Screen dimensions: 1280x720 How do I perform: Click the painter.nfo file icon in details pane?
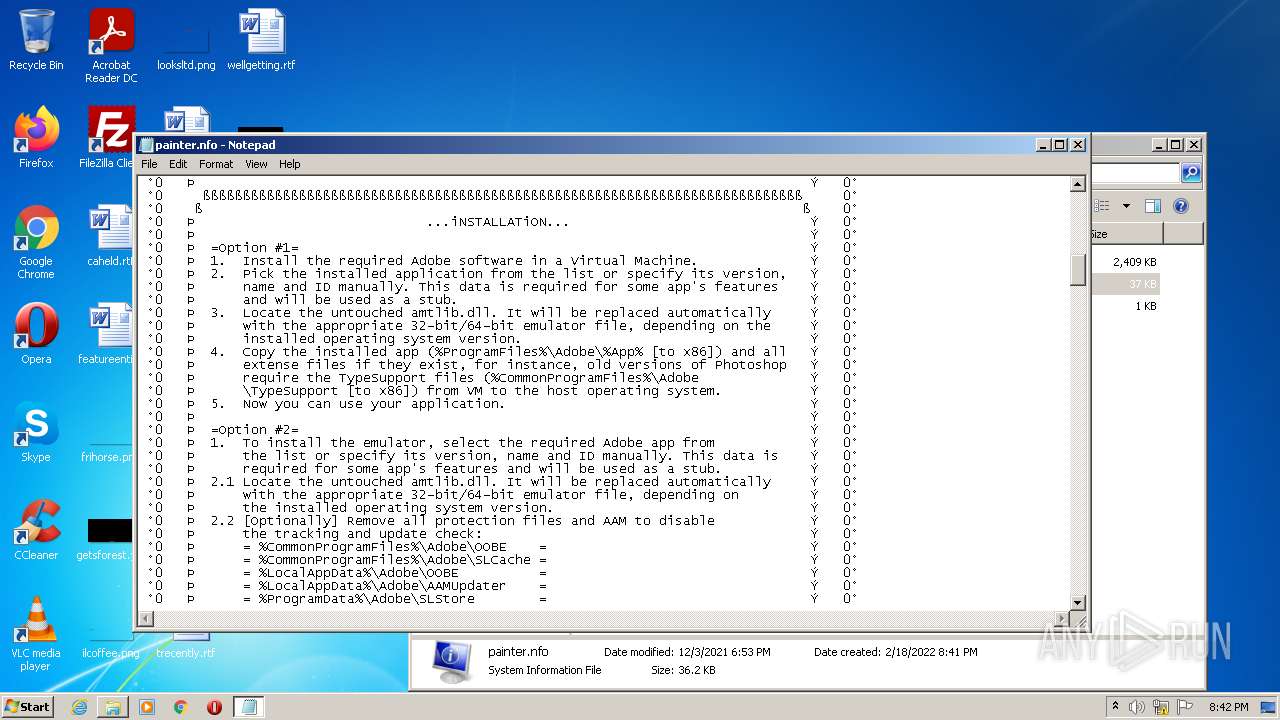452,660
